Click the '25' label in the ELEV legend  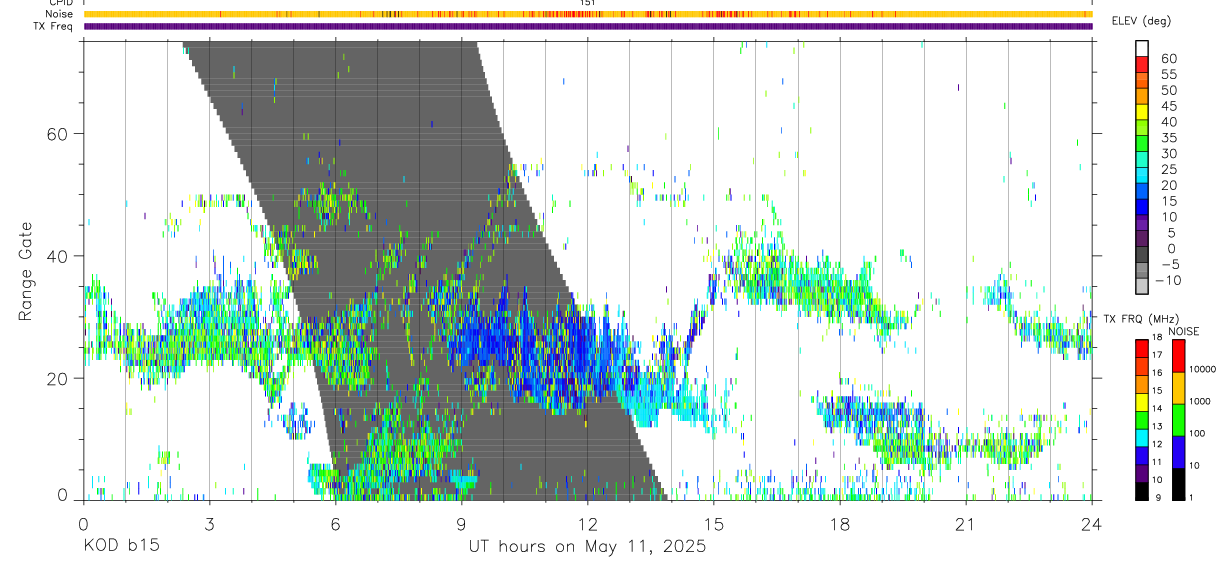pos(1168,169)
